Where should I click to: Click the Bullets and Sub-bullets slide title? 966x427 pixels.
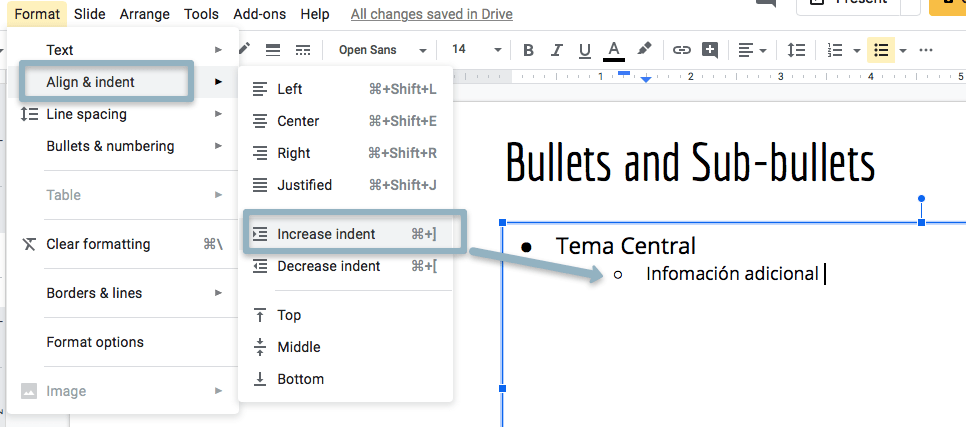tap(690, 162)
